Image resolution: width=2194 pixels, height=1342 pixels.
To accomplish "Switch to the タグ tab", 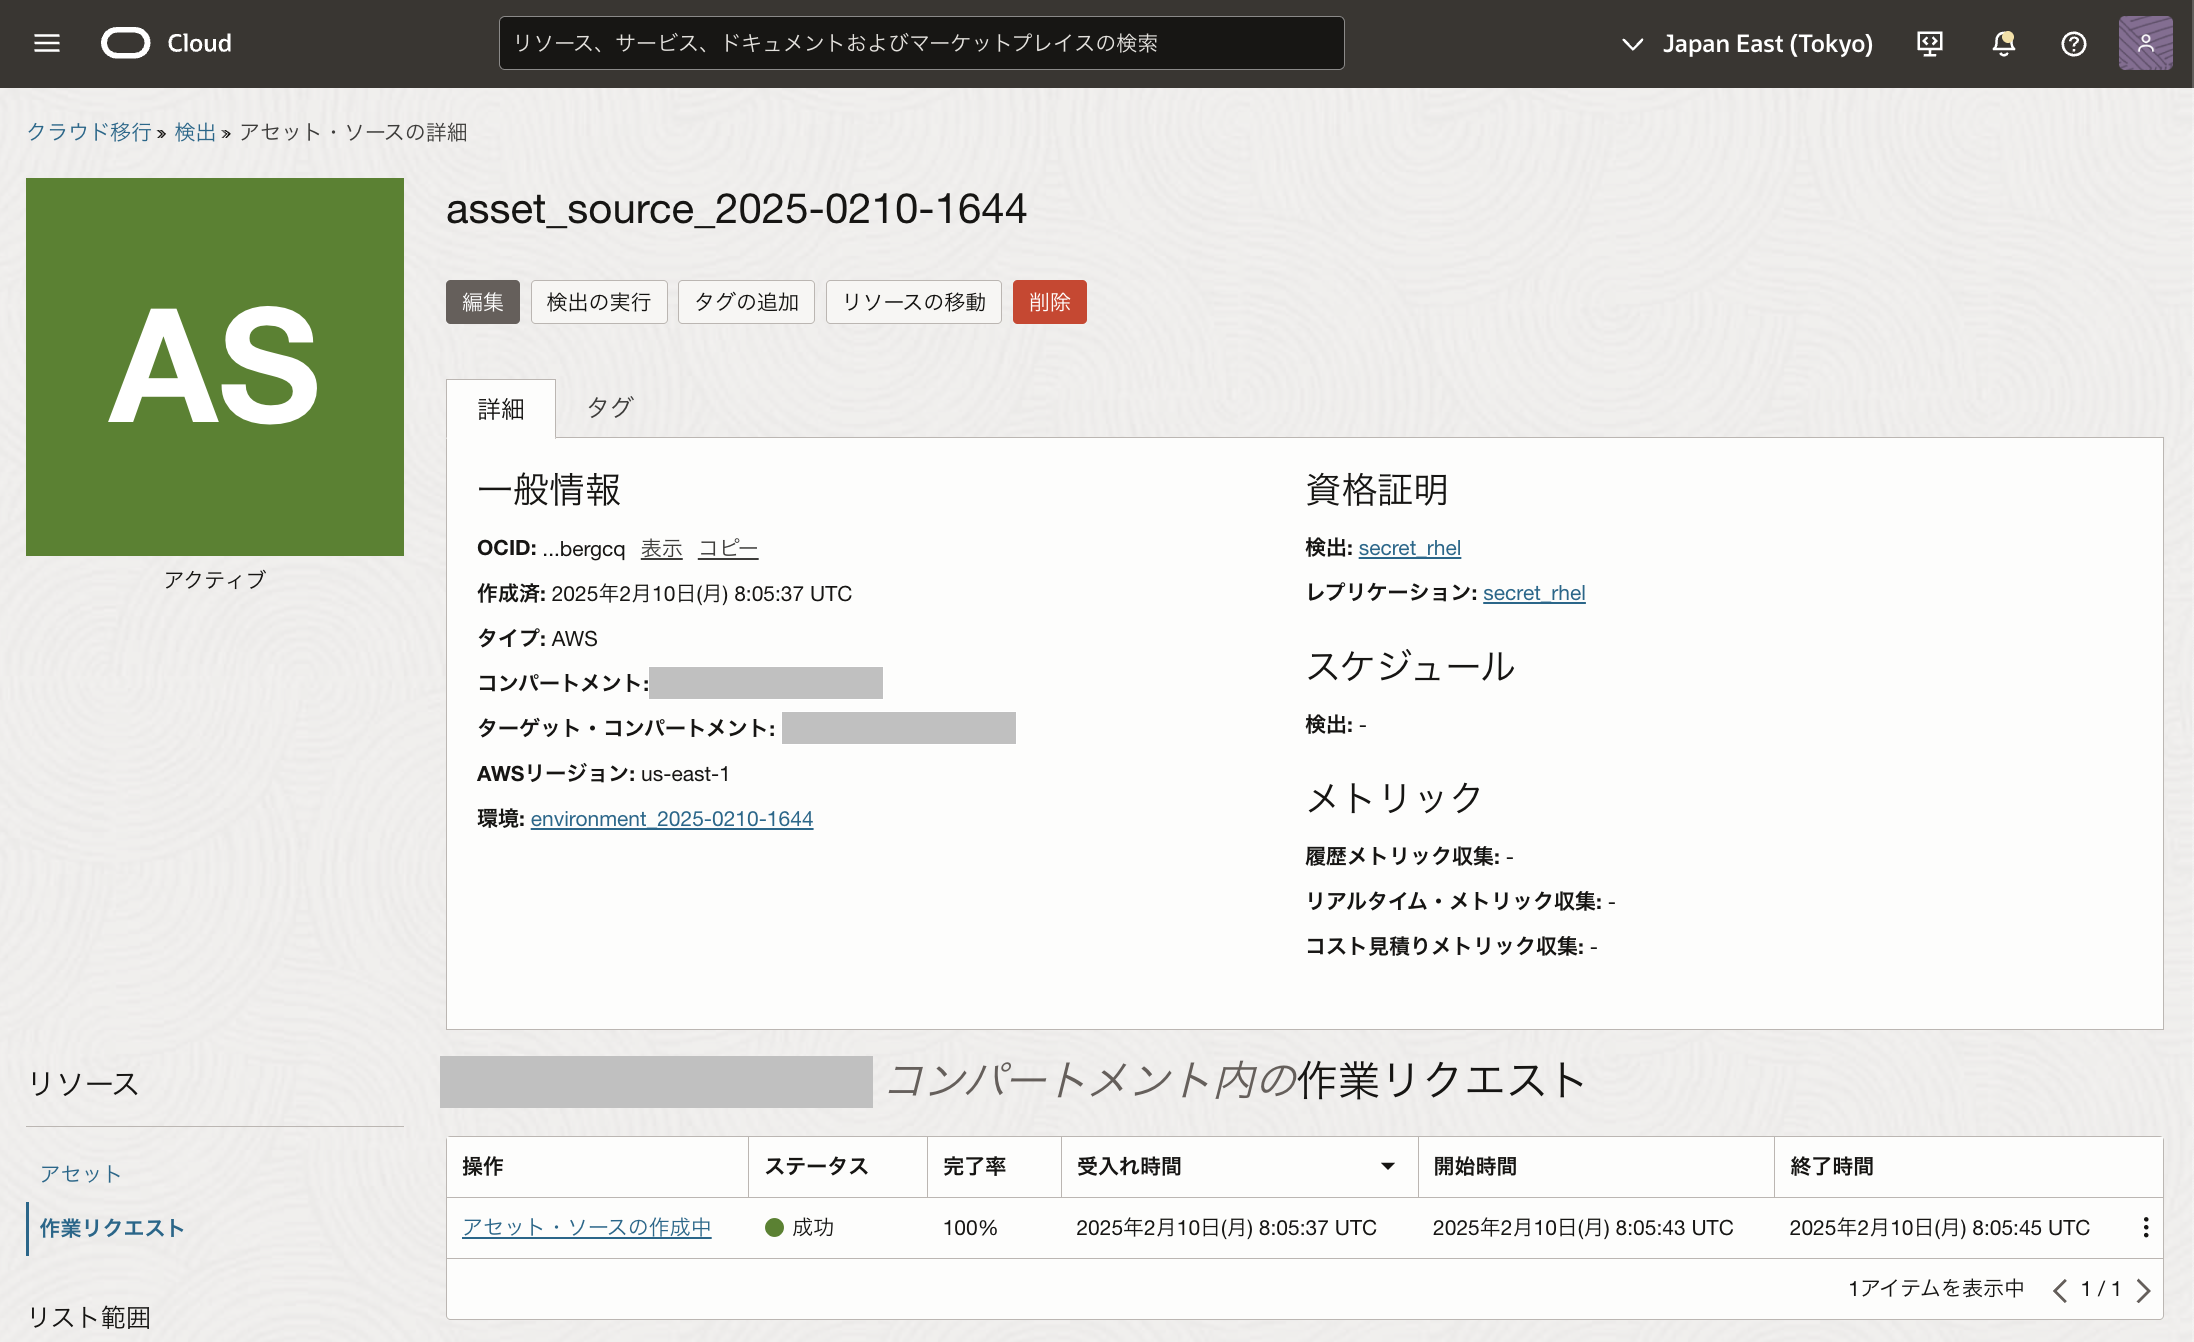I will [609, 408].
